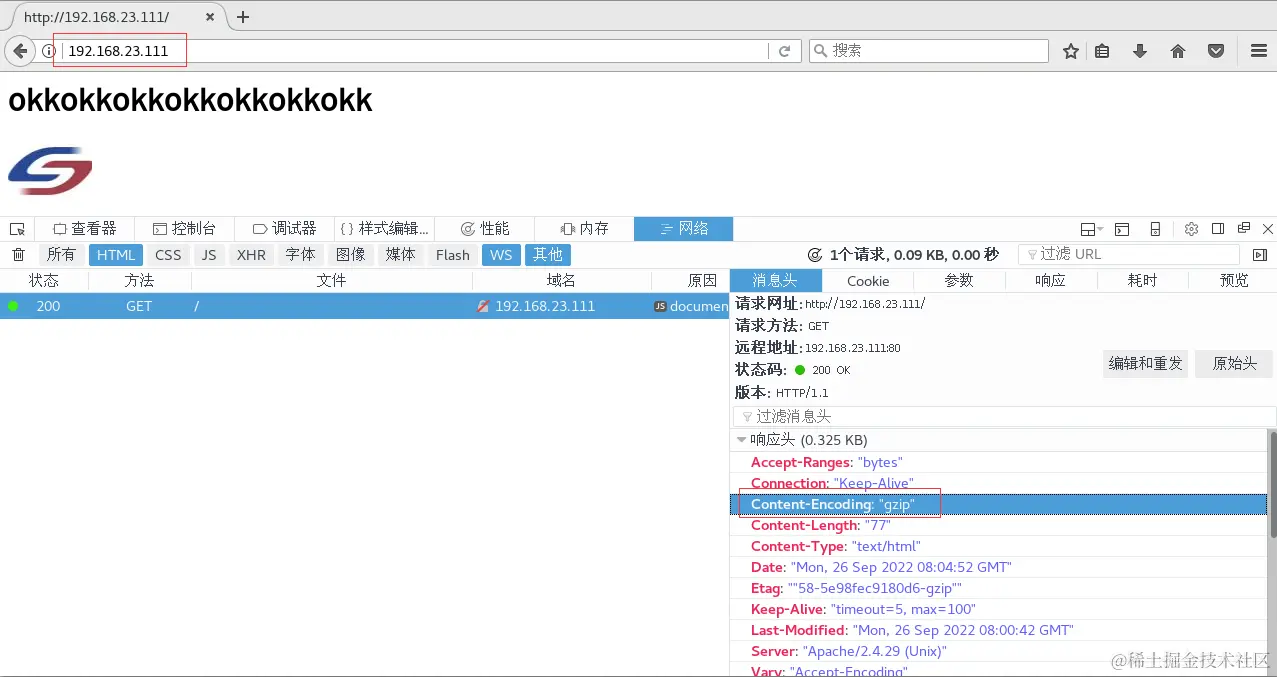
Task: Toggle the CSS filter
Action: point(168,255)
